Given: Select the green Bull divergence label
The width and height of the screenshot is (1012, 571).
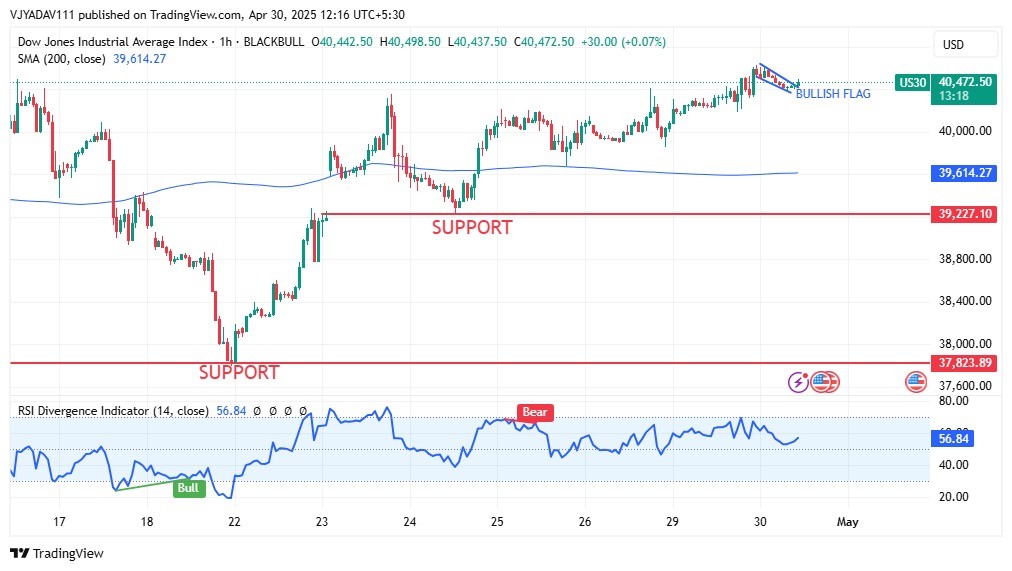Looking at the screenshot, I should [188, 488].
